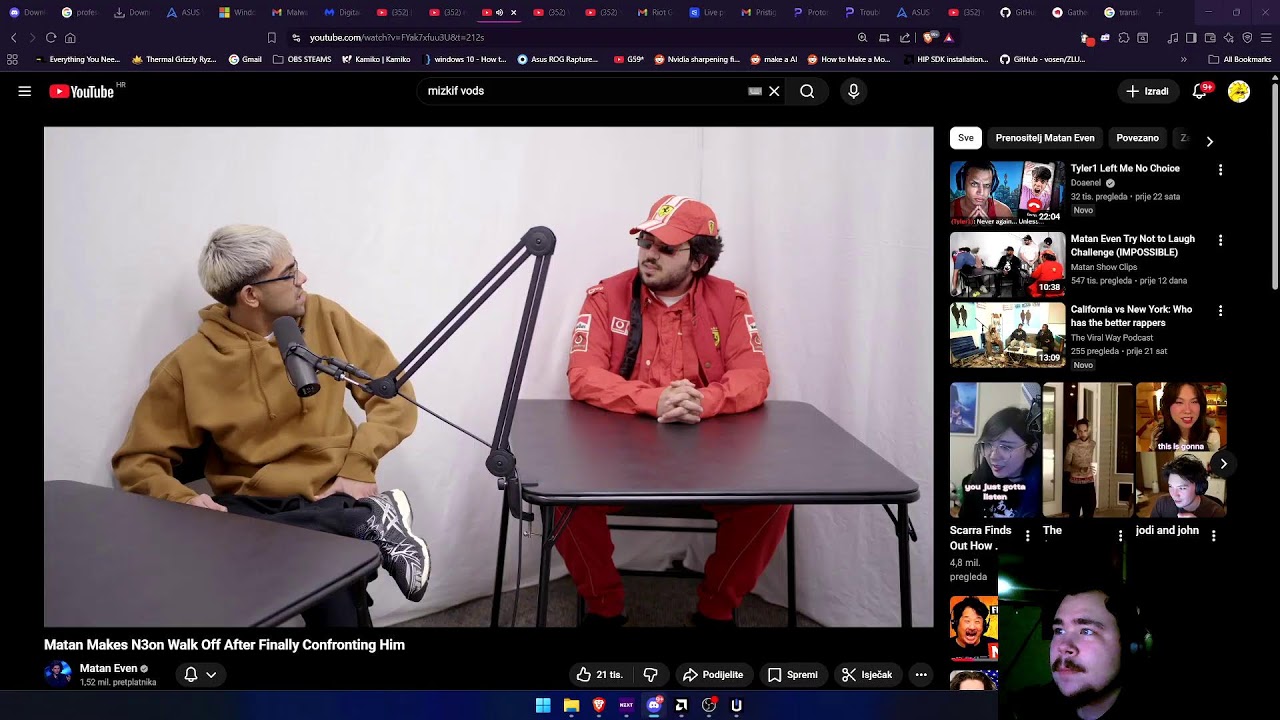Open the Matan Even channel avatar

click(x=58, y=674)
